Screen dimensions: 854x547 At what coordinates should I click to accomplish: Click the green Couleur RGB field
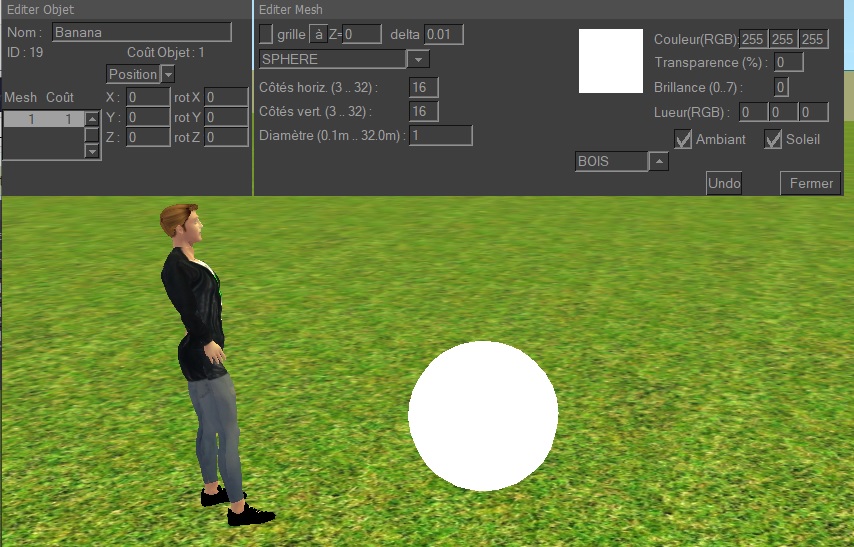(x=783, y=39)
